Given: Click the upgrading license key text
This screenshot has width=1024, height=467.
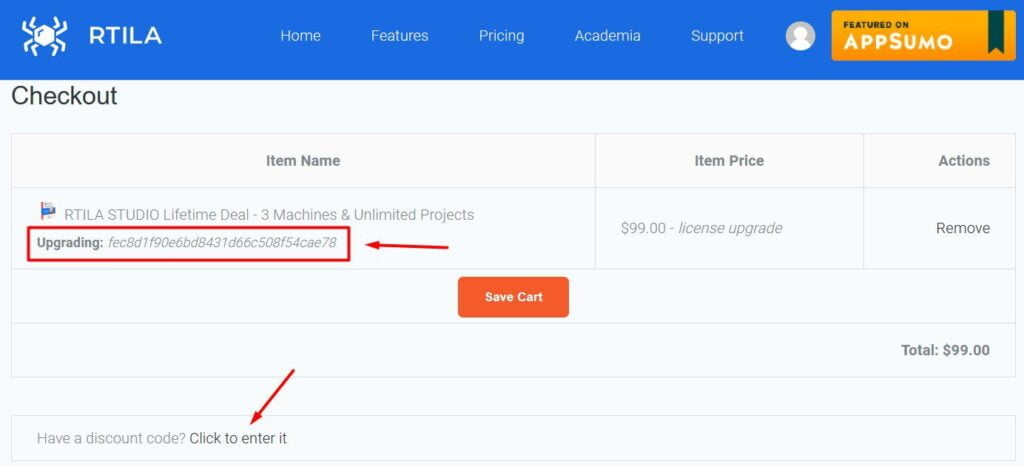Looking at the screenshot, I should point(222,243).
